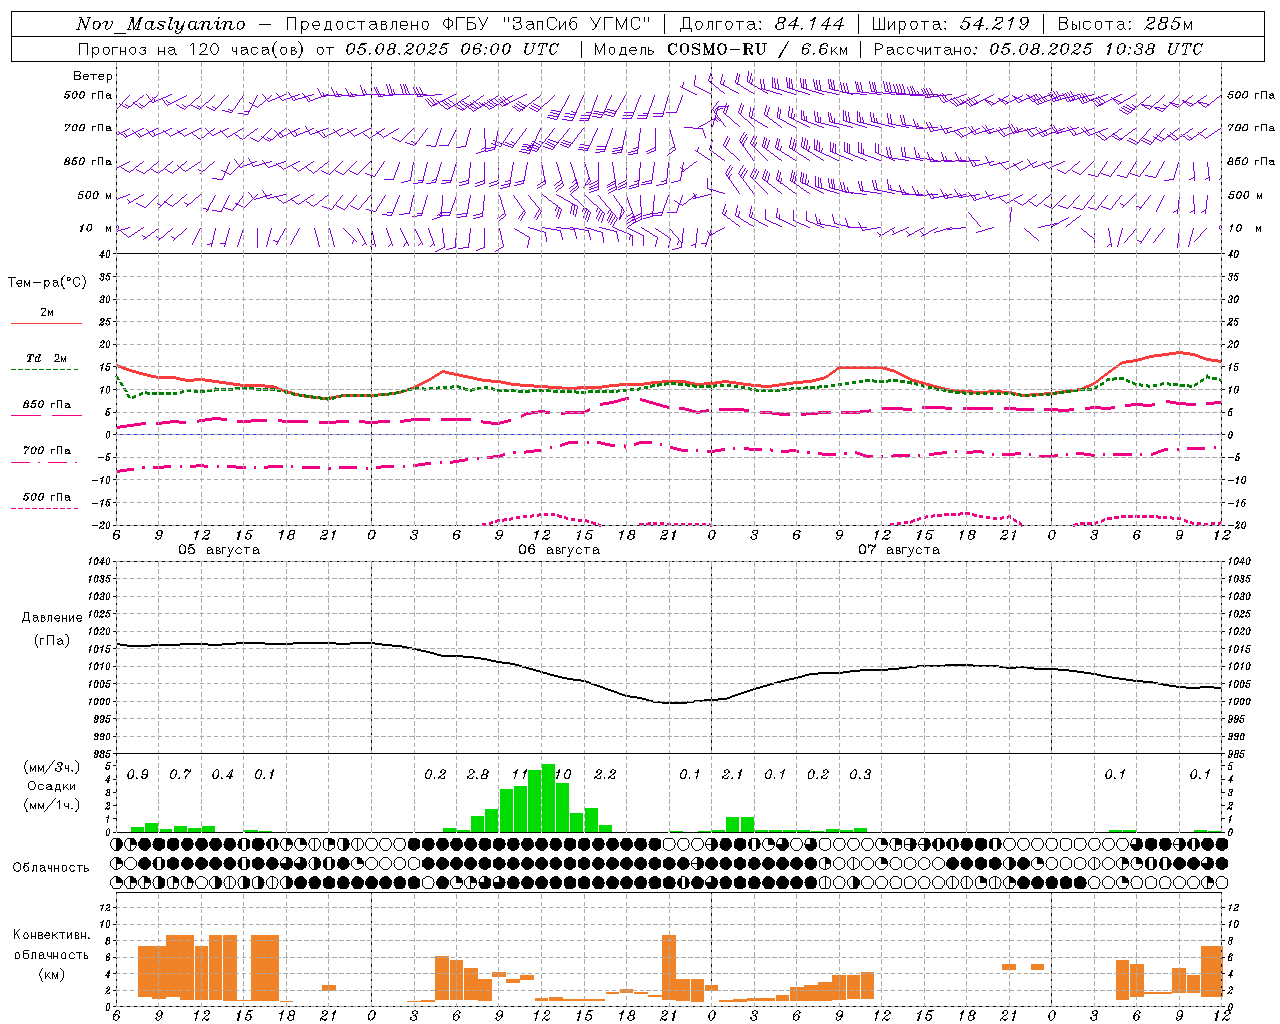Click the calculation time 10:38 UTC
This screenshot has height=1024, width=1280.
(1151, 49)
